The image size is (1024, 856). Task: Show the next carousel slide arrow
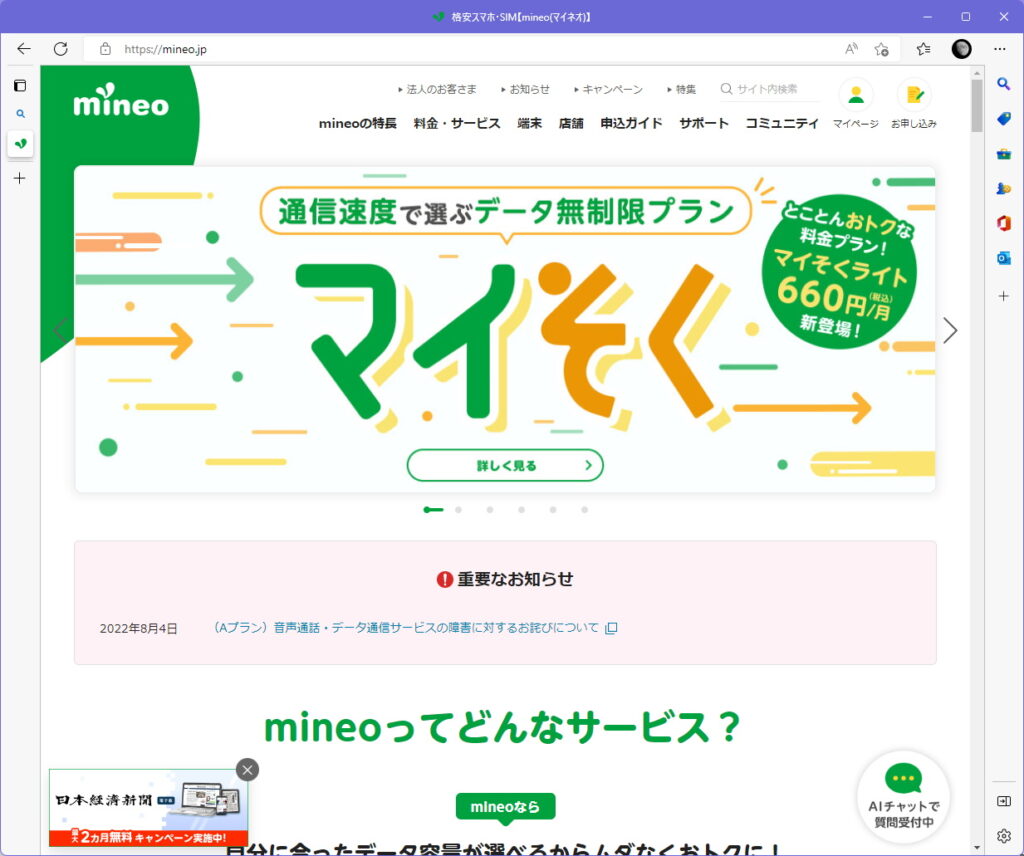tap(950, 330)
